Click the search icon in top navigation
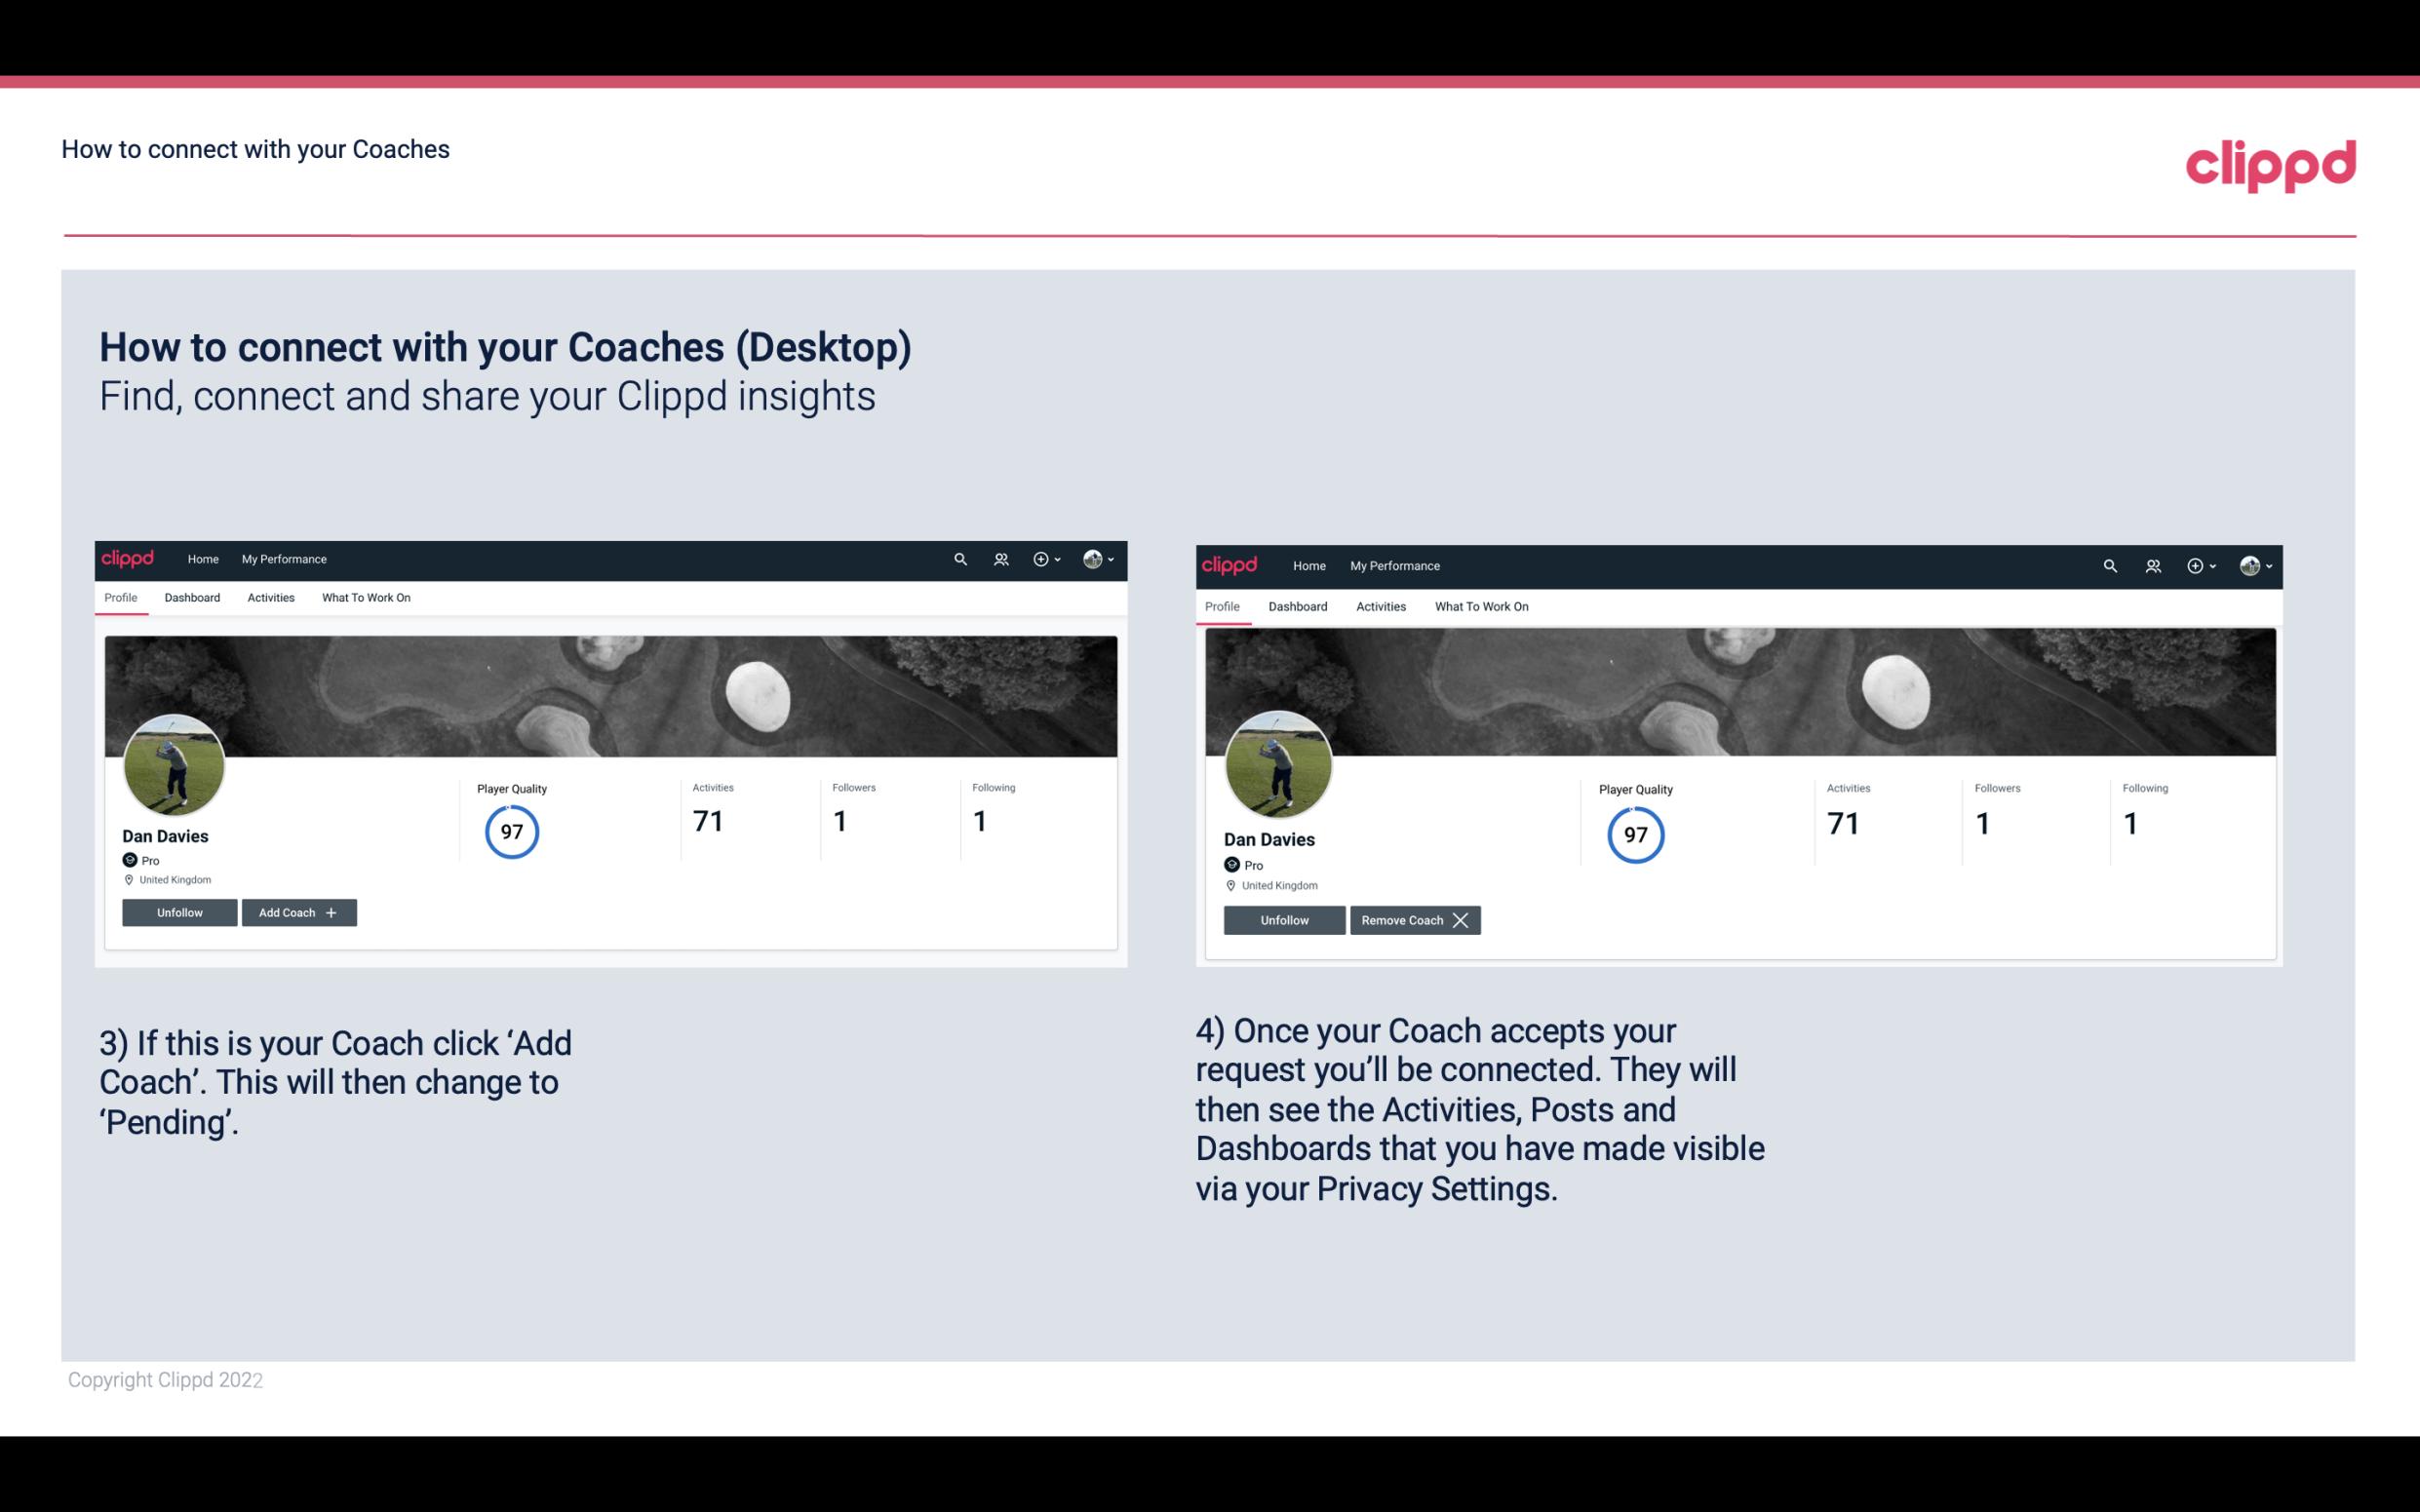 [x=960, y=558]
